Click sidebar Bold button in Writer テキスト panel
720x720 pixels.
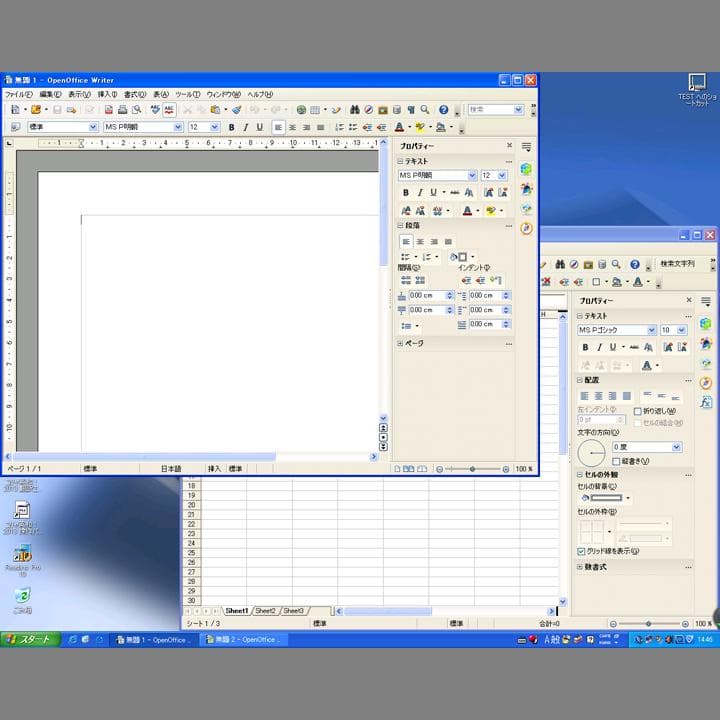click(405, 193)
